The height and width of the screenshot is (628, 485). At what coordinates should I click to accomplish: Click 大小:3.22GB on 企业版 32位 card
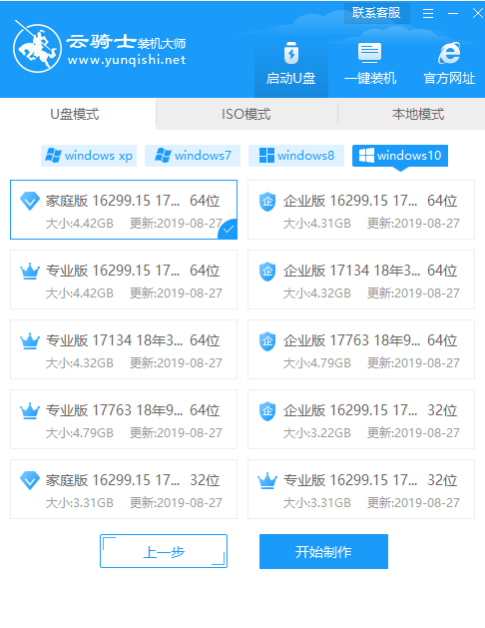click(317, 433)
